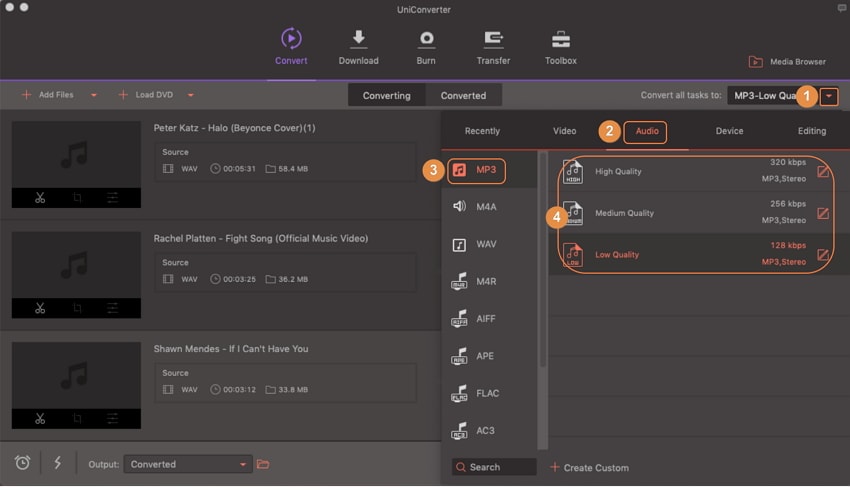This screenshot has width=850, height=490.
Task: Open the schedule alarm clock icon
Action: [x=22, y=463]
